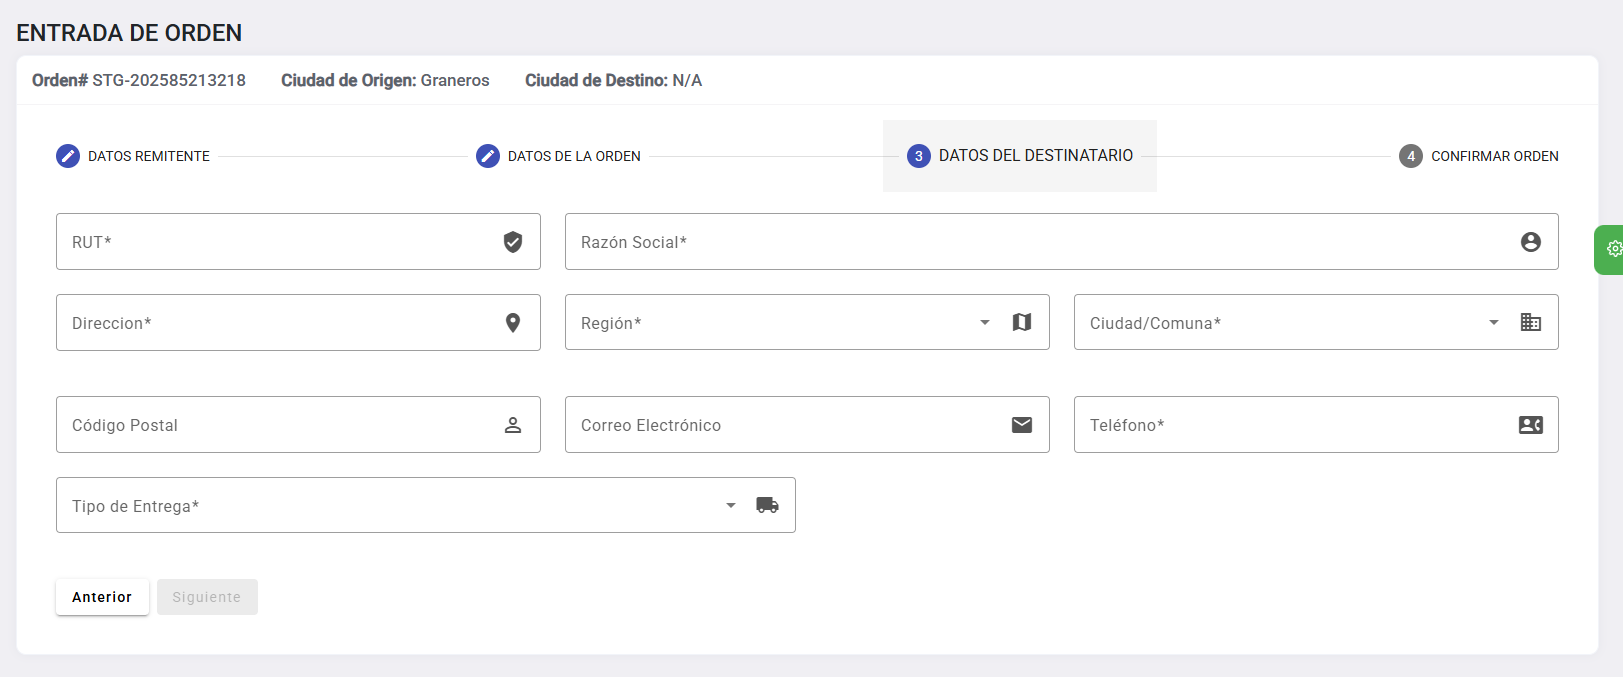This screenshot has width=1623, height=677.
Task: Open the Ciudad/Comuna dropdown list
Action: coord(1494,322)
